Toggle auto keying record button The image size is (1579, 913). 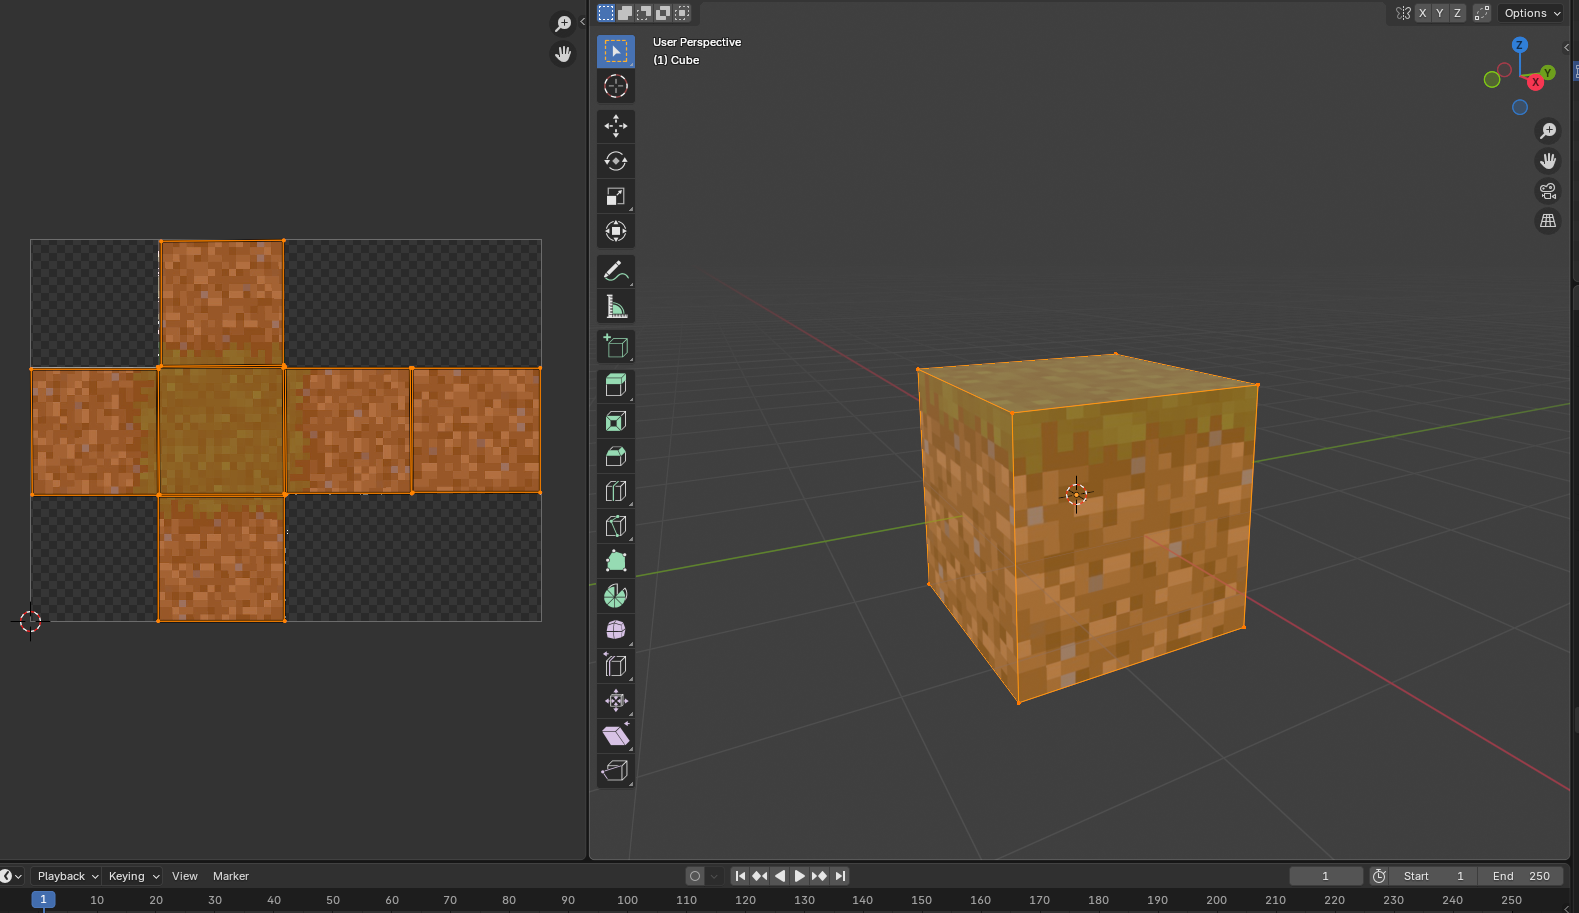695,876
